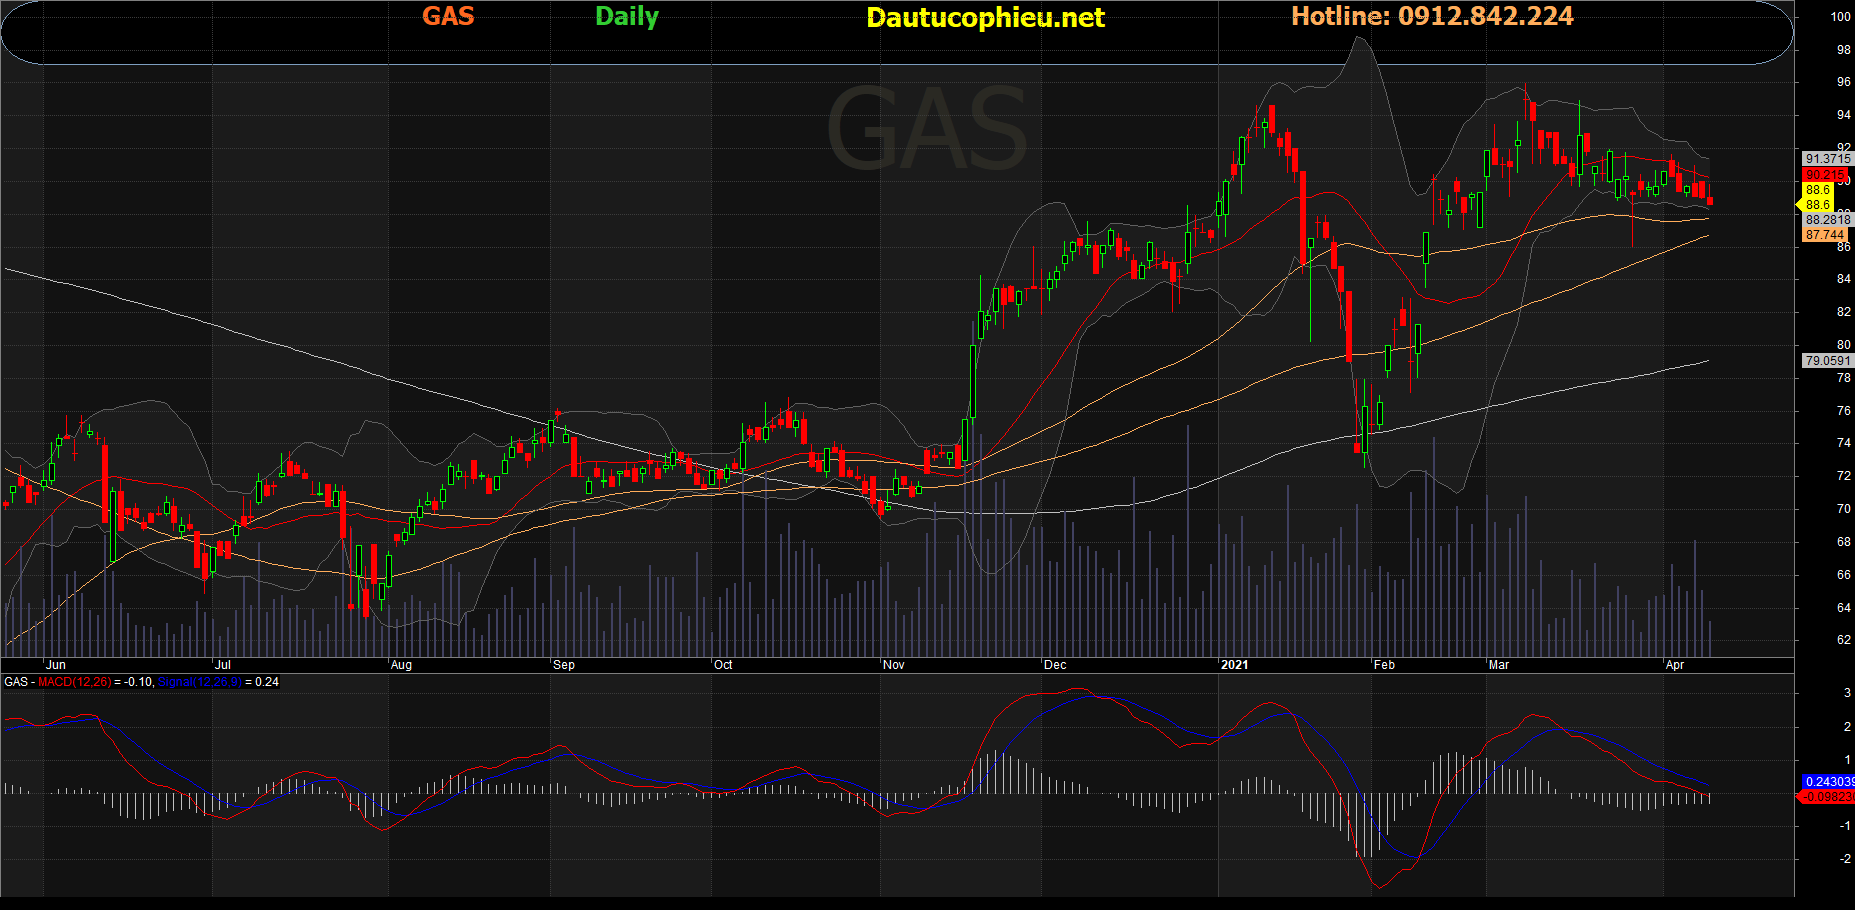Select the 82 price axis value
This screenshot has width=1855, height=910.
click(x=1844, y=313)
